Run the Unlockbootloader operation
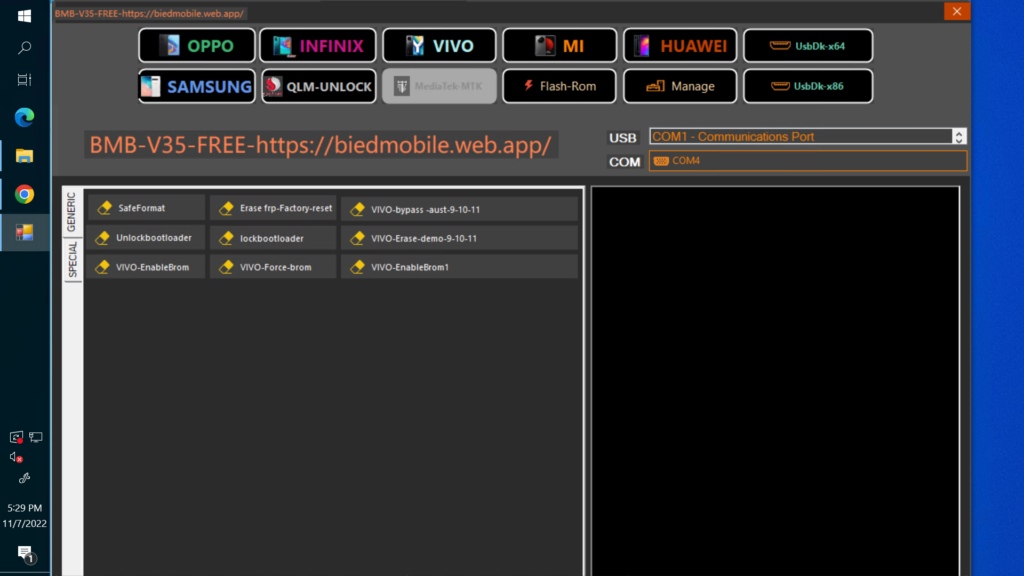The height and width of the screenshot is (576, 1024). coord(146,238)
